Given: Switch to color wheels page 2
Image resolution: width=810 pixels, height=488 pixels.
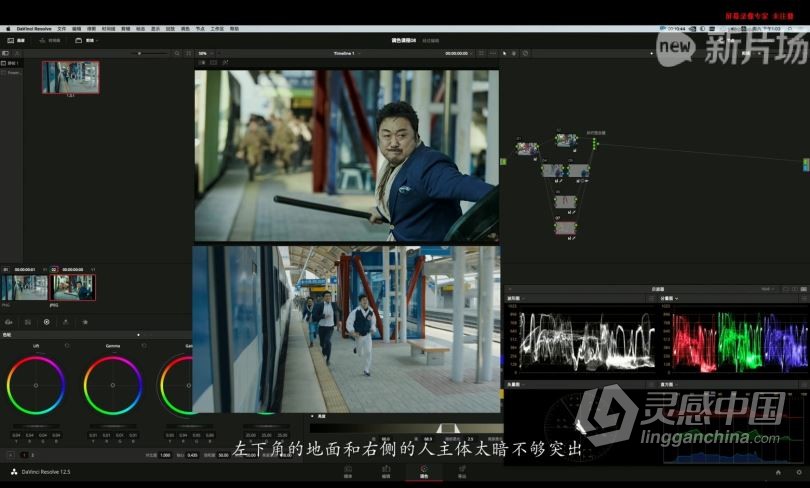Looking at the screenshot, I should [x=33, y=455].
